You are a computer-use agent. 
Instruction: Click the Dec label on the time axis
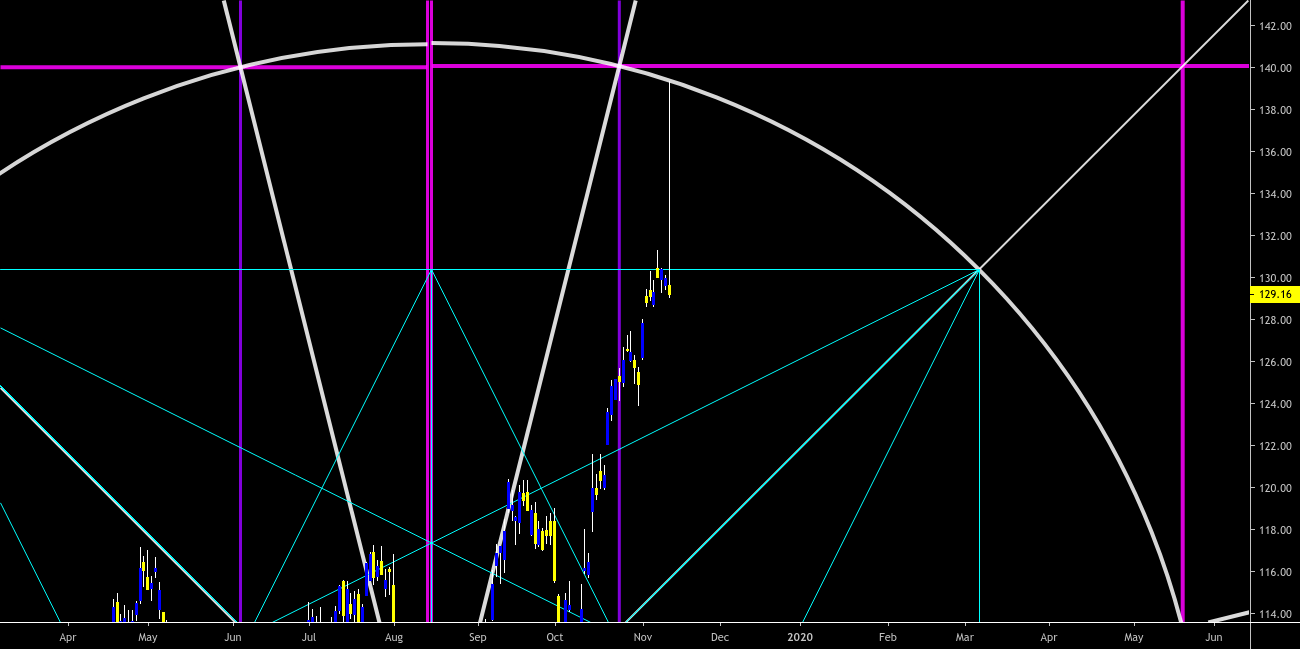tap(719, 637)
